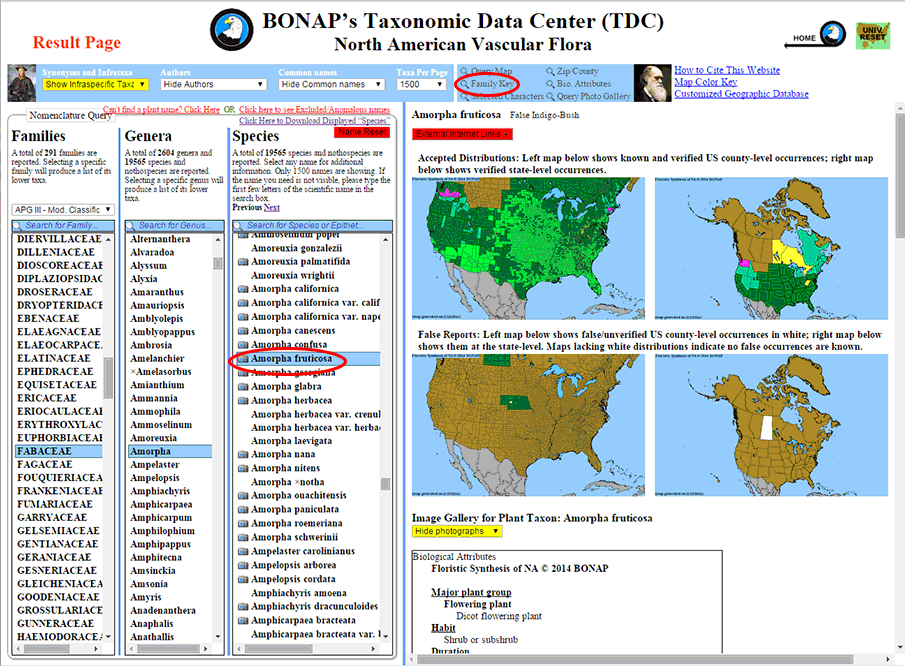Viewport: 905px width, 666px height.
Task: Open the Hide photographs dropdown
Action: 457,531
